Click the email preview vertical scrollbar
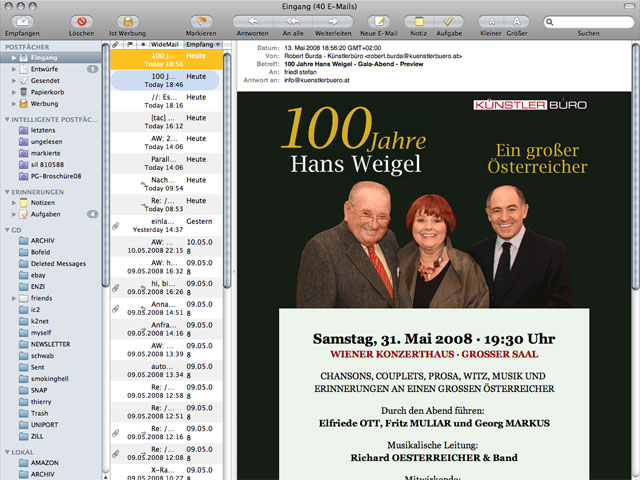This screenshot has height=480, width=640. pos(636,165)
